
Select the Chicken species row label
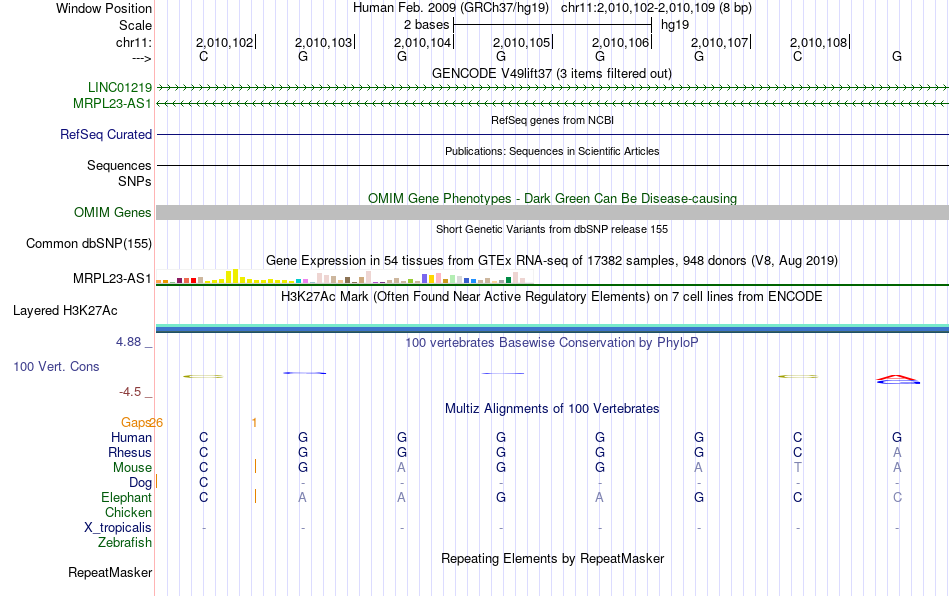coord(128,512)
